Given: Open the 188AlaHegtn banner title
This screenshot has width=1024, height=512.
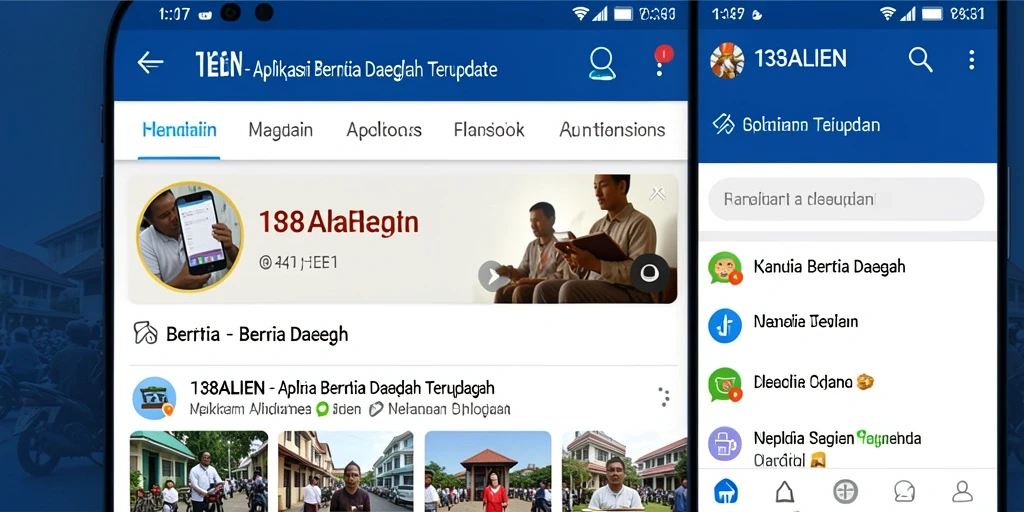Looking at the screenshot, I should click(338, 223).
